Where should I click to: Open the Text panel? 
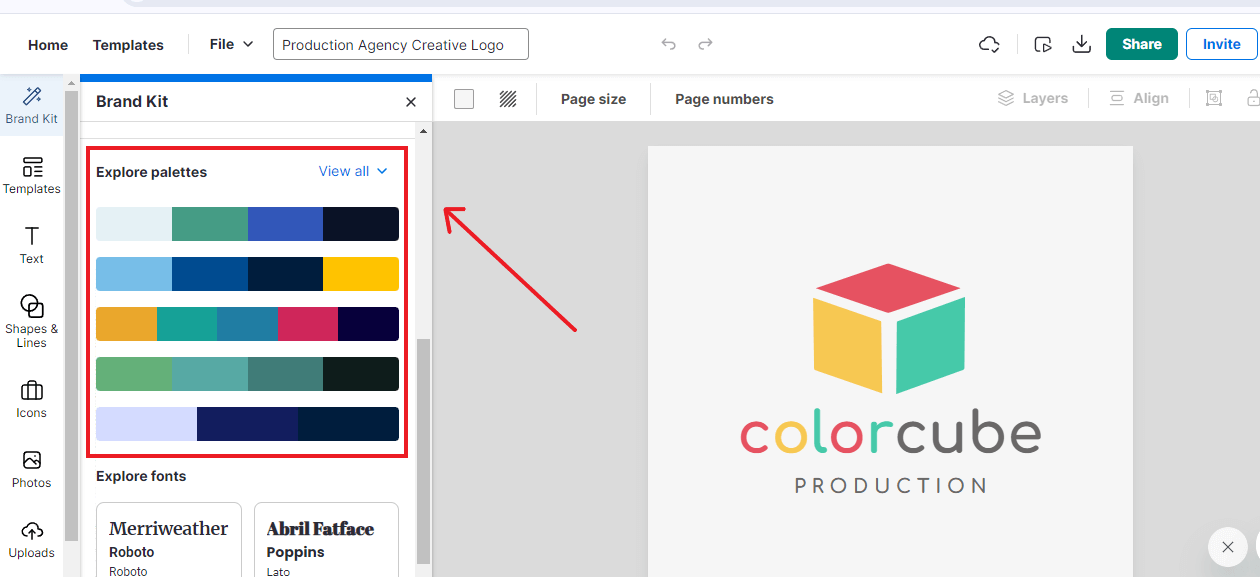pos(31,245)
